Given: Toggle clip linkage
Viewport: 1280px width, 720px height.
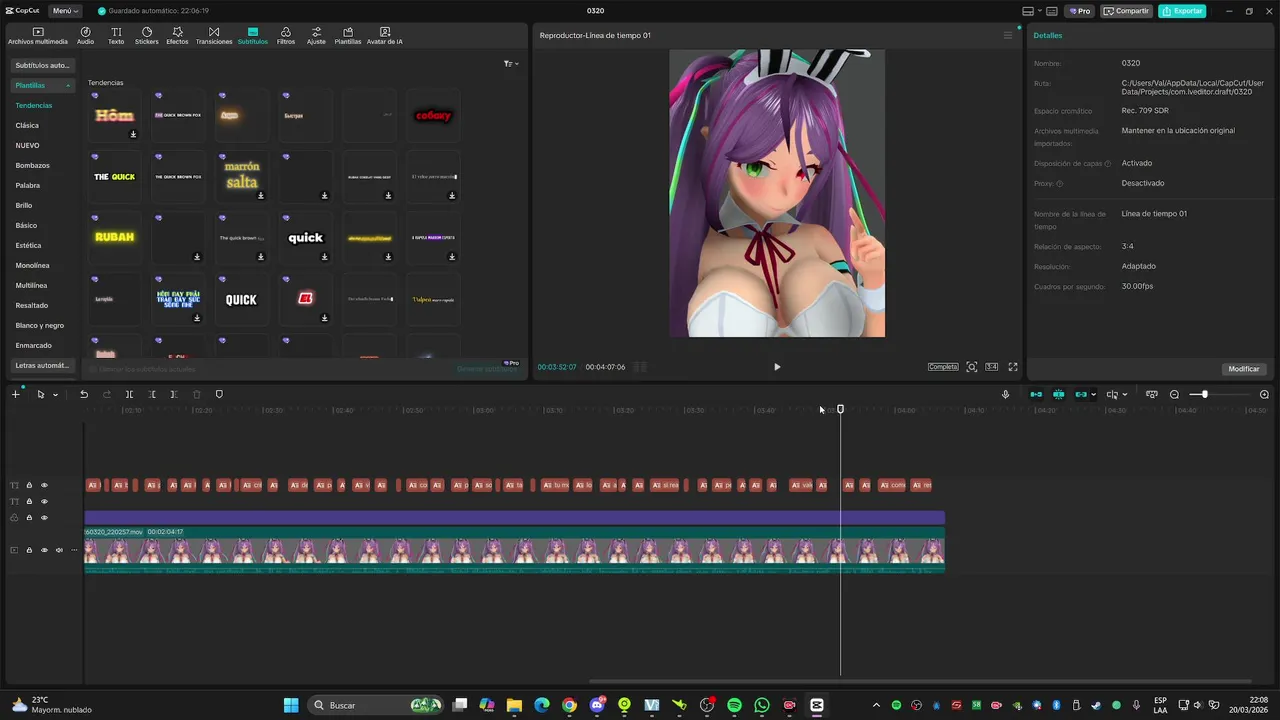Looking at the screenshot, I should (x=1080, y=394).
